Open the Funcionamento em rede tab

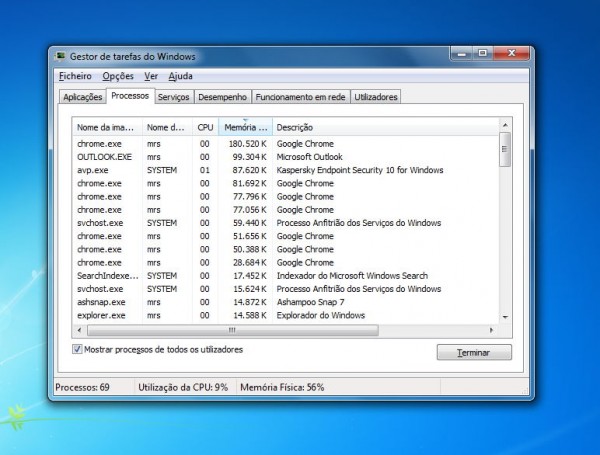(x=300, y=97)
